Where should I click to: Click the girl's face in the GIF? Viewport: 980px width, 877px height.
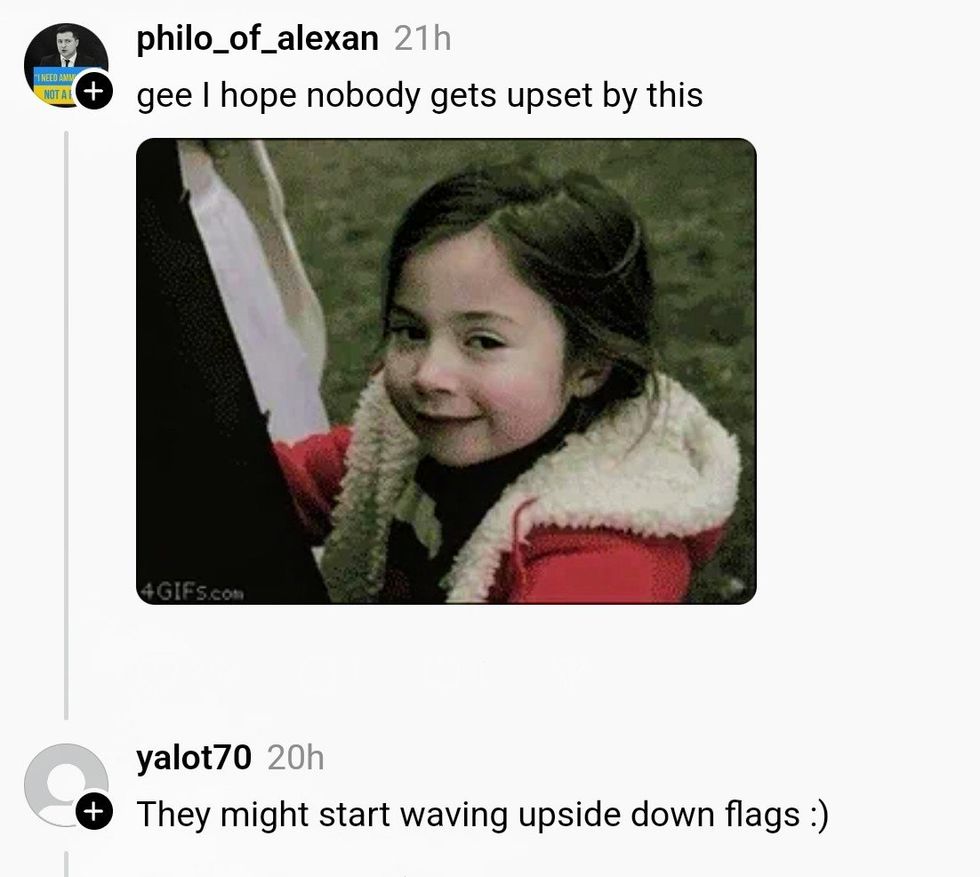pos(475,356)
